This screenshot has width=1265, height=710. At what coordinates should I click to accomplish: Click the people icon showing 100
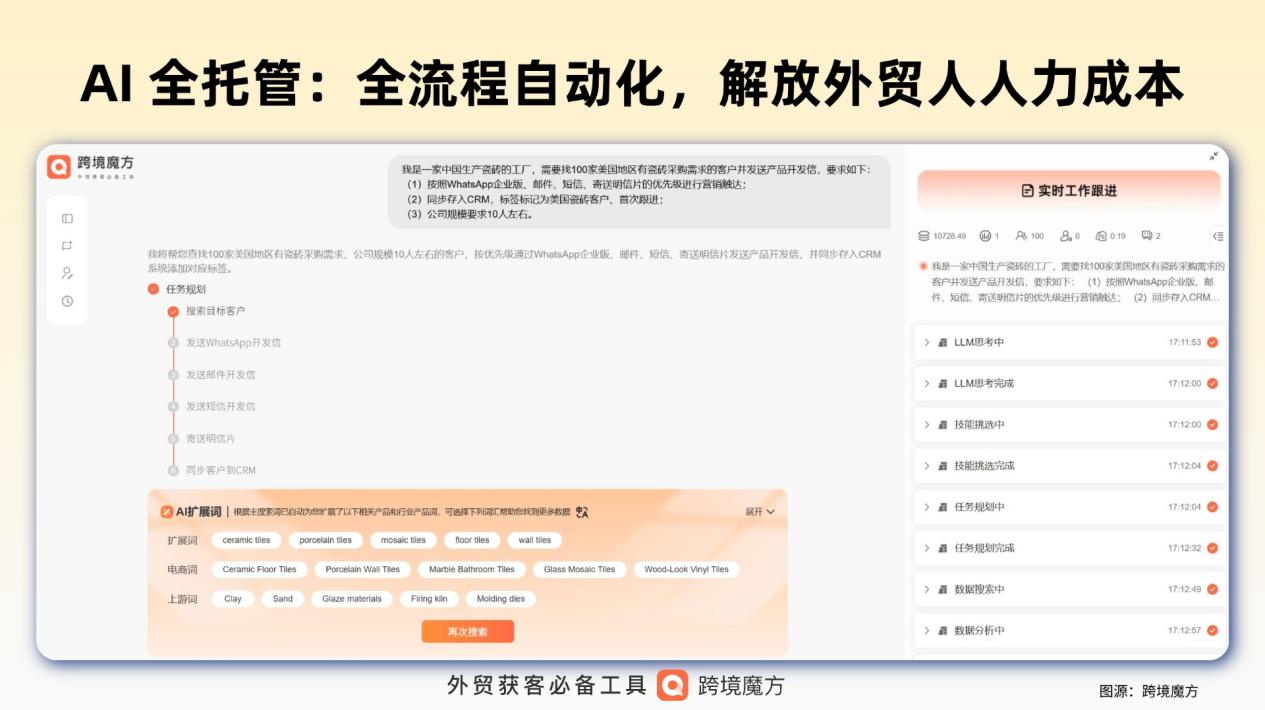[x=1021, y=236]
